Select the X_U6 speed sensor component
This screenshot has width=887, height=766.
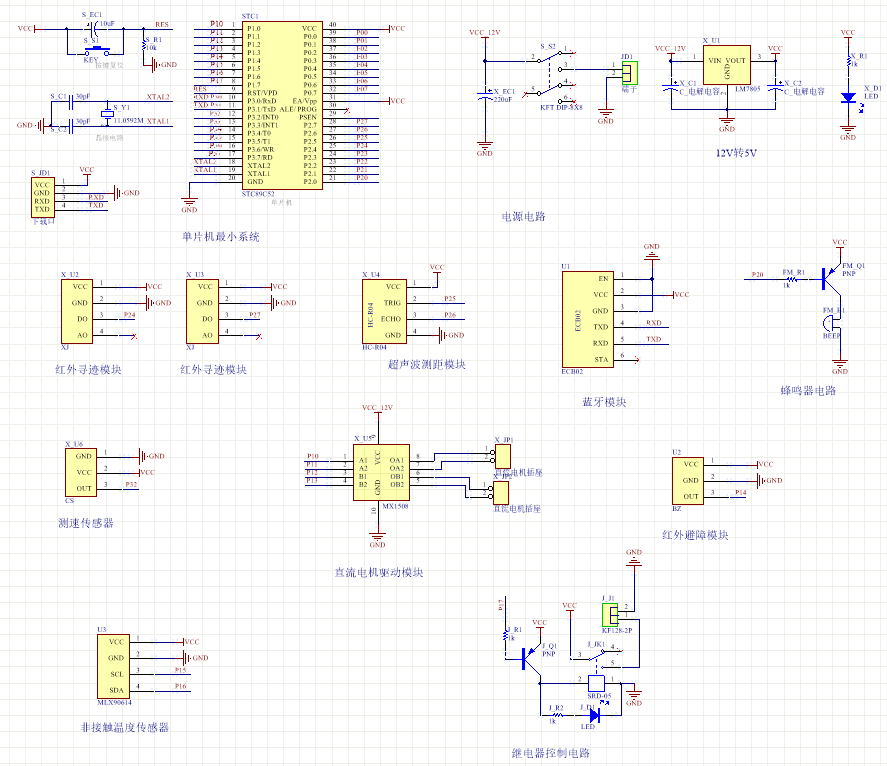click(81, 472)
